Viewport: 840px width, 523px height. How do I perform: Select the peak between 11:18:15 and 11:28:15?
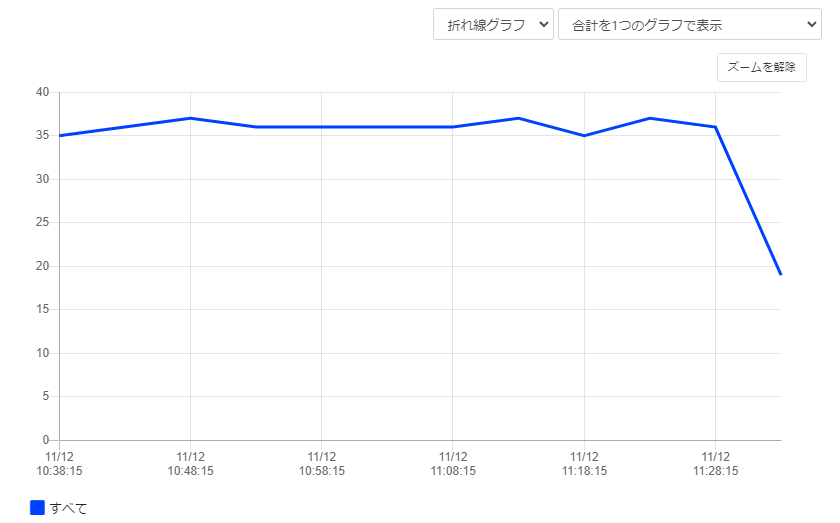(x=650, y=118)
